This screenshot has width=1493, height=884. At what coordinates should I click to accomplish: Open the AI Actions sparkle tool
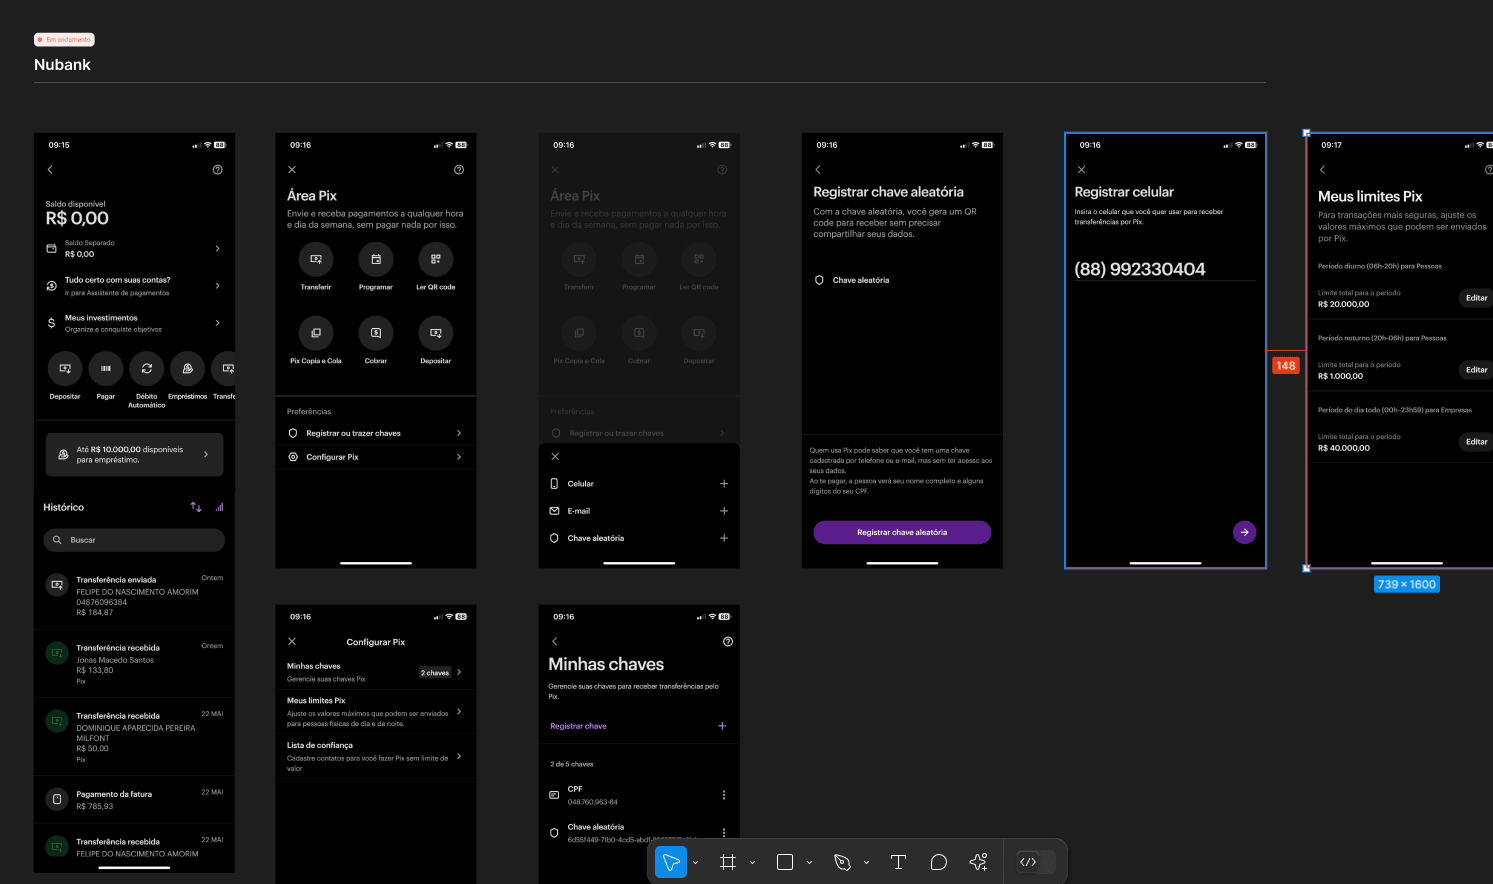(x=978, y=862)
